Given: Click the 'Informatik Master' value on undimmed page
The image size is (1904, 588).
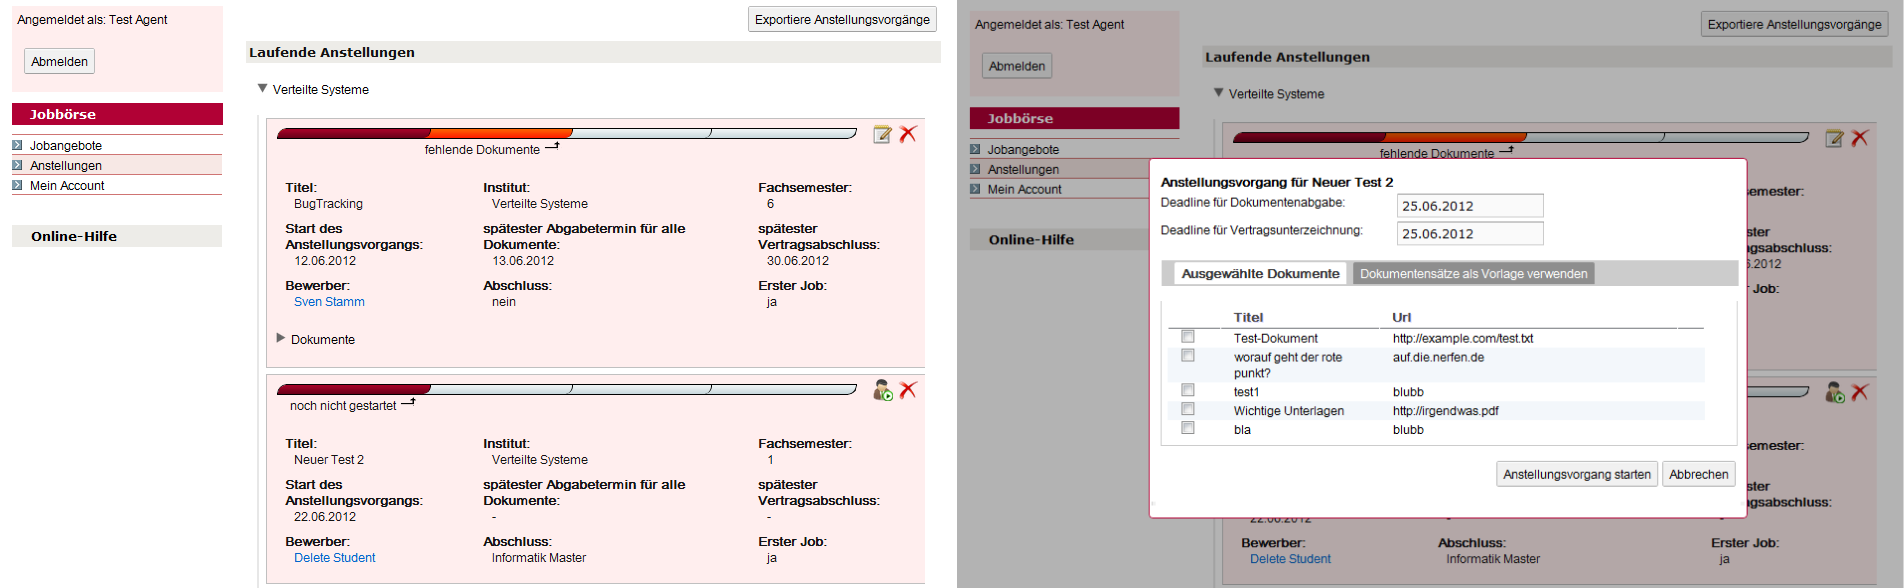Looking at the screenshot, I should click(539, 558).
